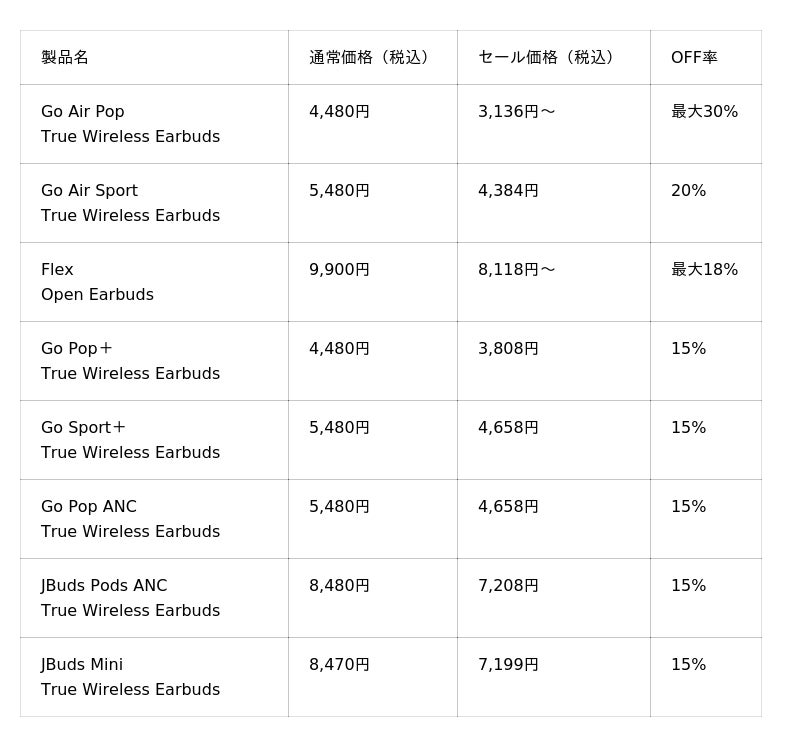Select the 8,470円 regular price cell
The width and height of the screenshot is (800, 747).
[x=339, y=665]
